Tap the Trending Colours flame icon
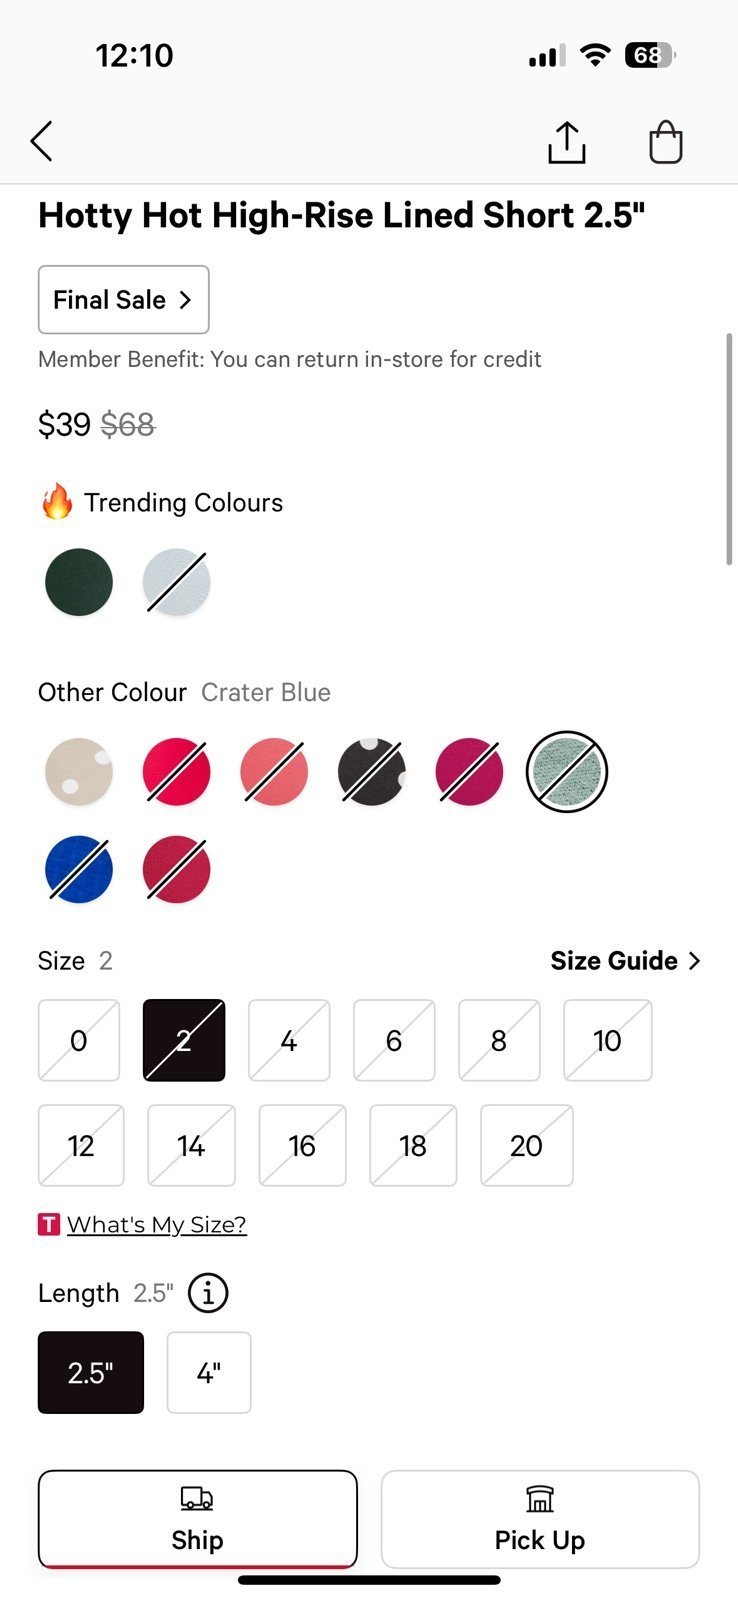738x1600 pixels. [x=57, y=501]
